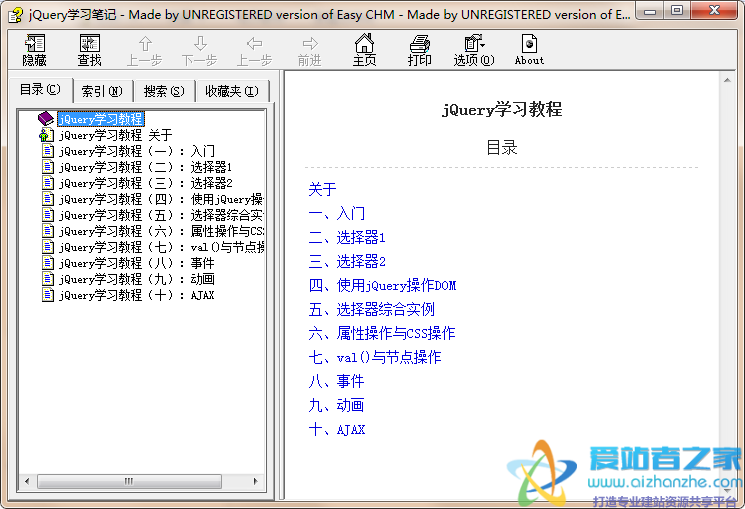Open the 三、选择器2 link
Screen dimensions: 745x509
point(347,261)
